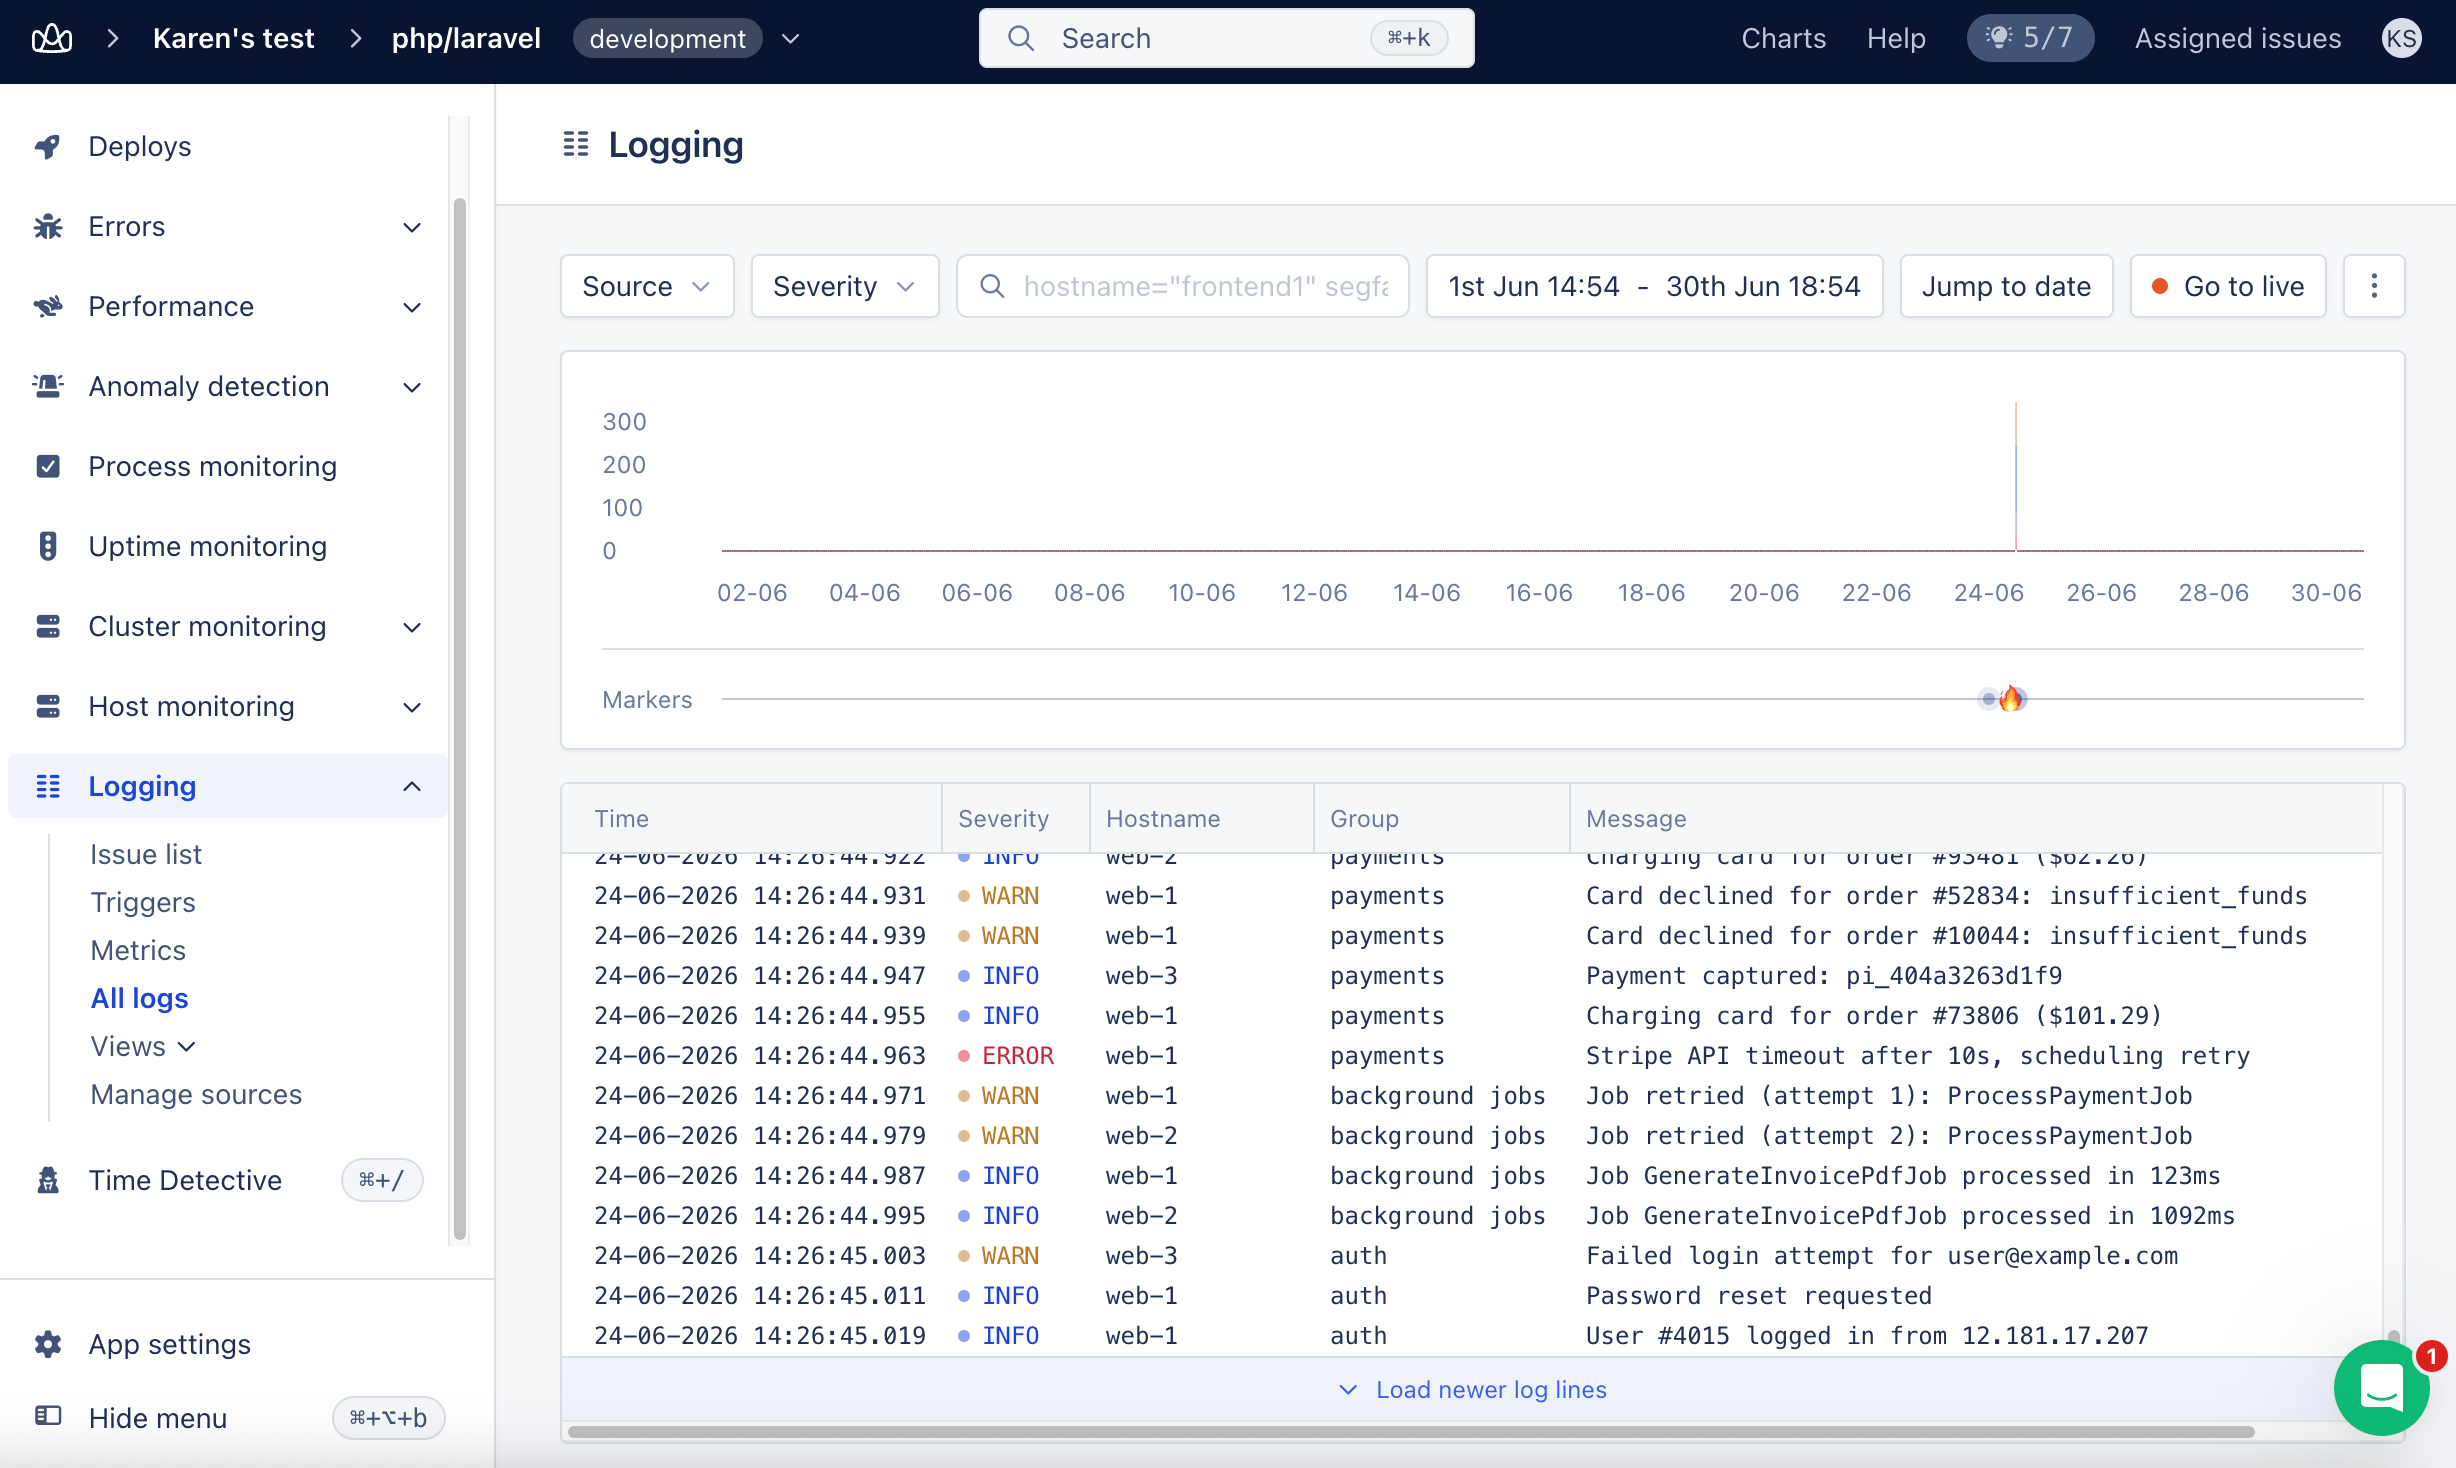This screenshot has height=1468, width=2456.
Task: Expand the Host monitoring chevron
Action: [412, 707]
